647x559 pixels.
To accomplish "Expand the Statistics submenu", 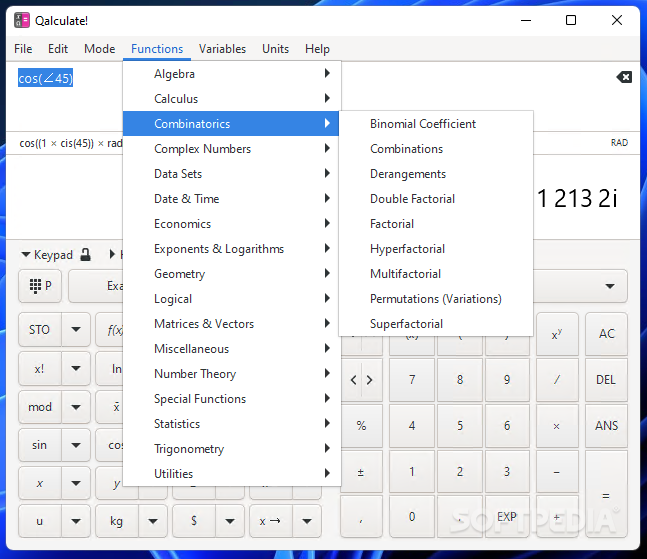I will (231, 423).
